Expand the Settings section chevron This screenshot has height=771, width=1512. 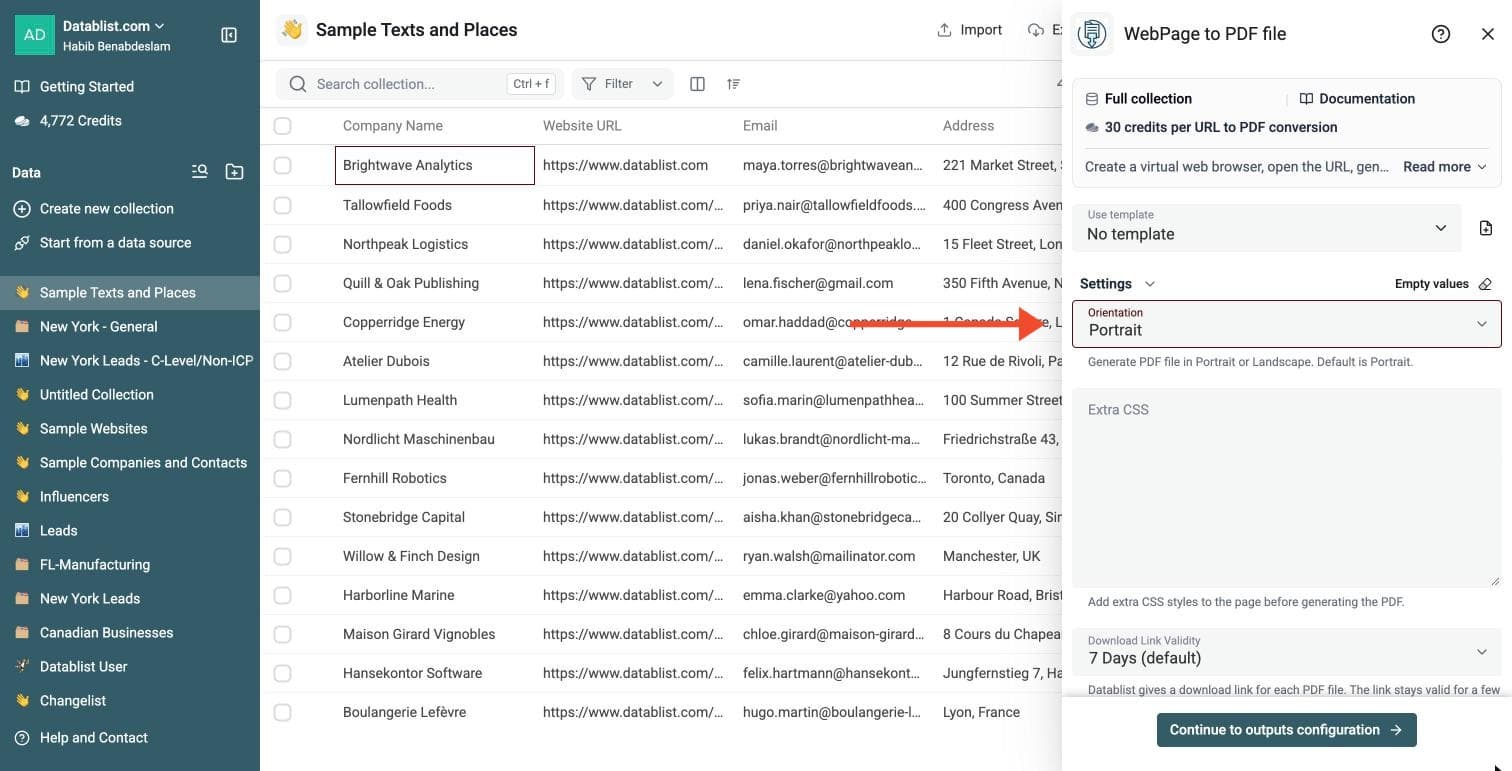tap(1150, 284)
